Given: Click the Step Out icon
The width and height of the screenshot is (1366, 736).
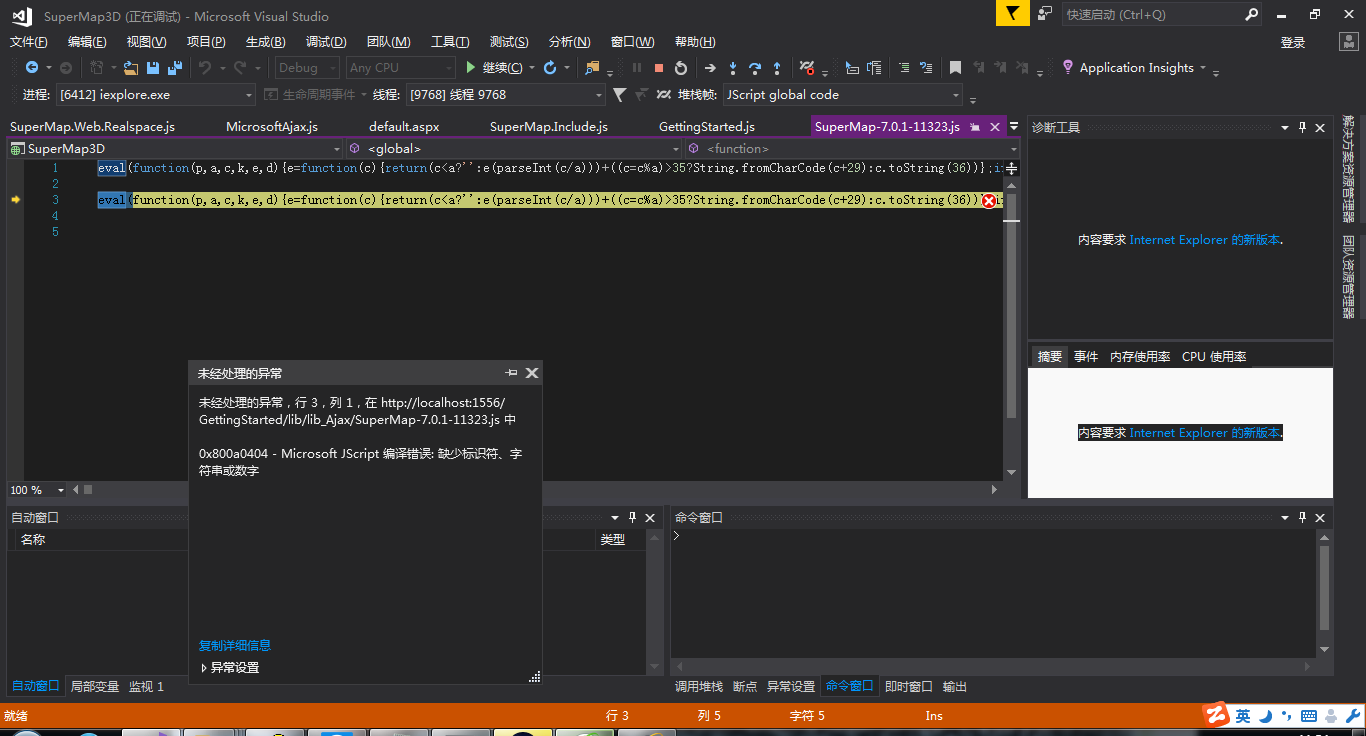Looking at the screenshot, I should click(x=777, y=68).
